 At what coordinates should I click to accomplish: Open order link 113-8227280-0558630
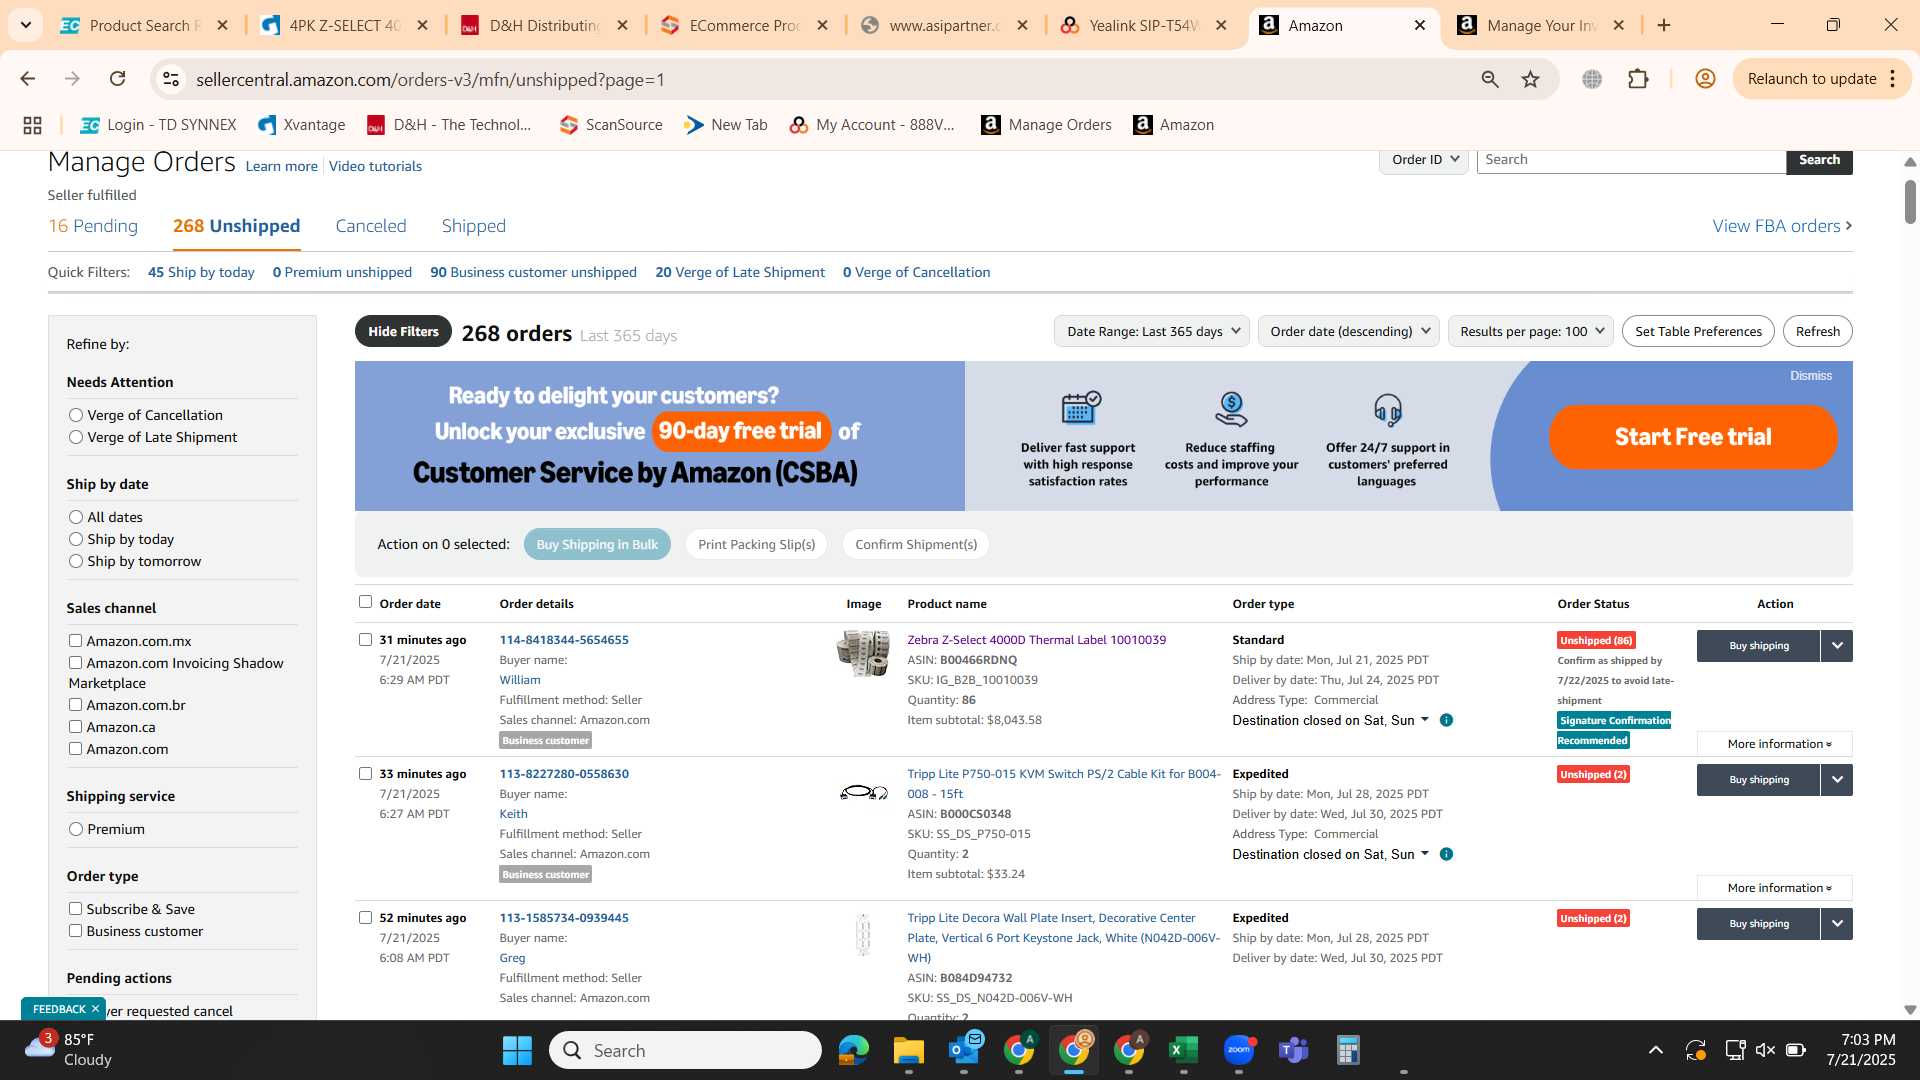click(x=564, y=774)
